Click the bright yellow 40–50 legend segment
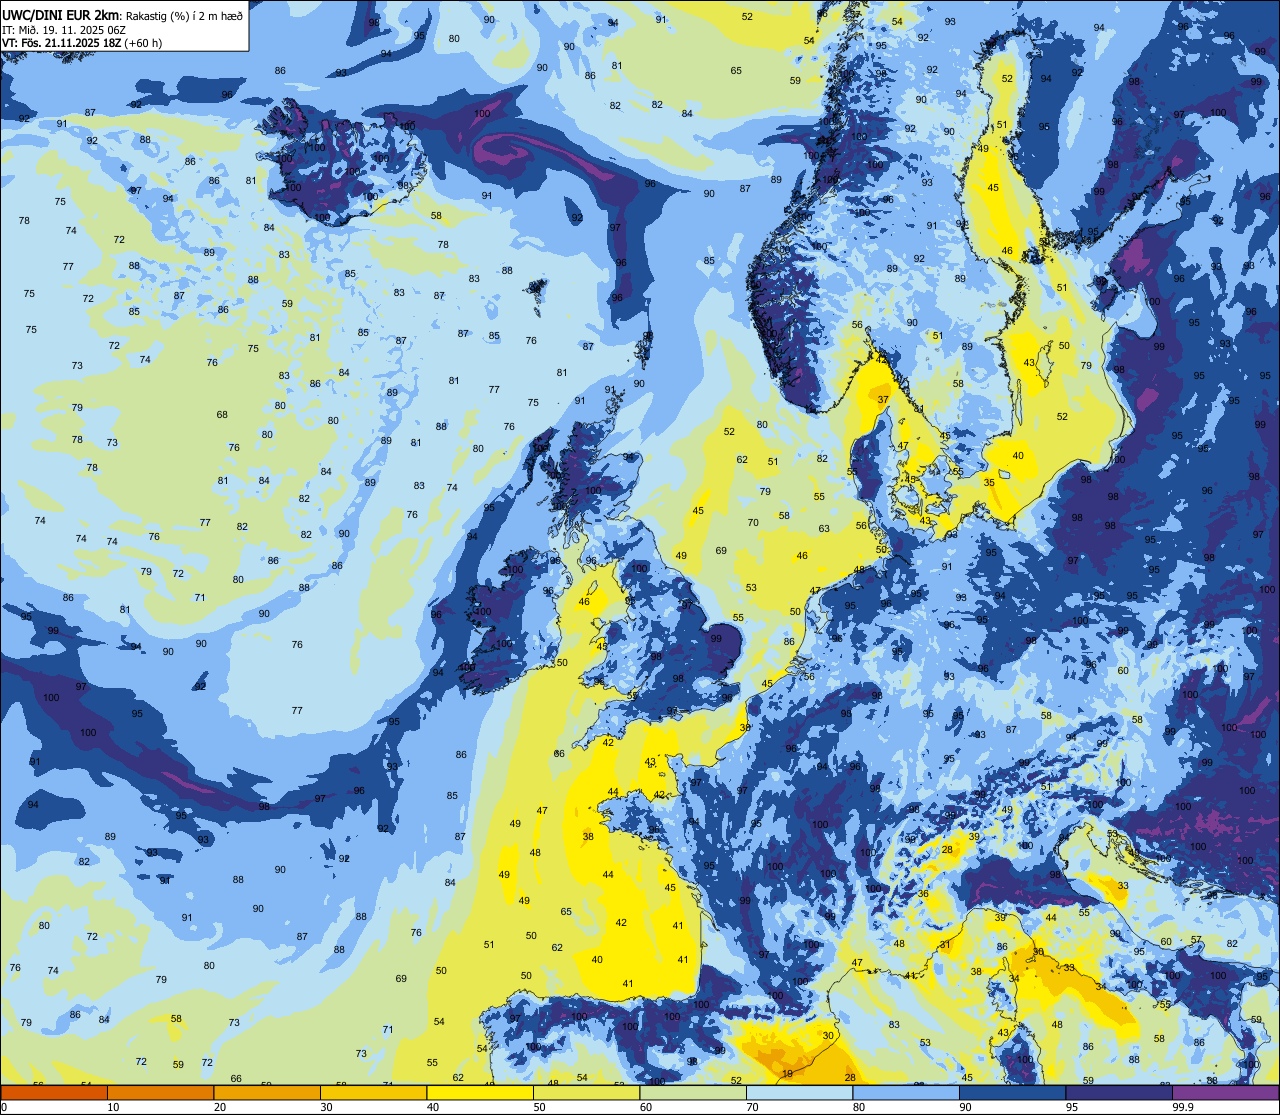The width and height of the screenshot is (1280, 1115). click(480, 1092)
